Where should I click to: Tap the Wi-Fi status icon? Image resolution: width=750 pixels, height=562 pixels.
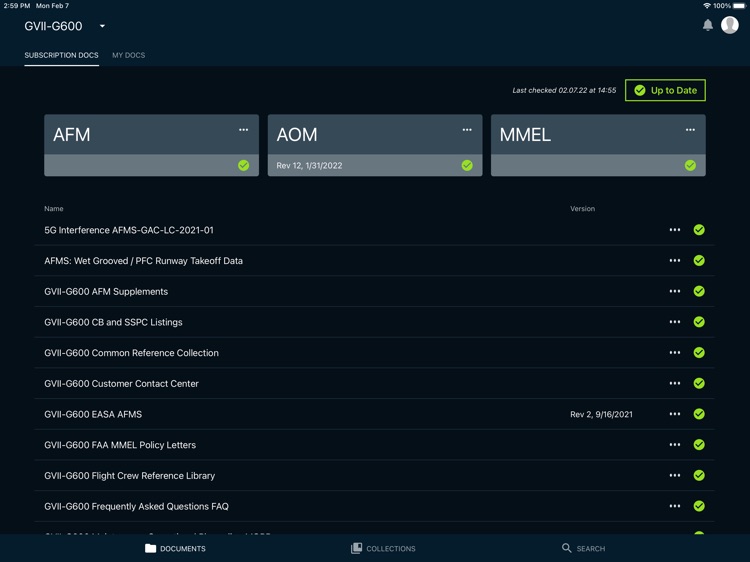click(706, 6)
